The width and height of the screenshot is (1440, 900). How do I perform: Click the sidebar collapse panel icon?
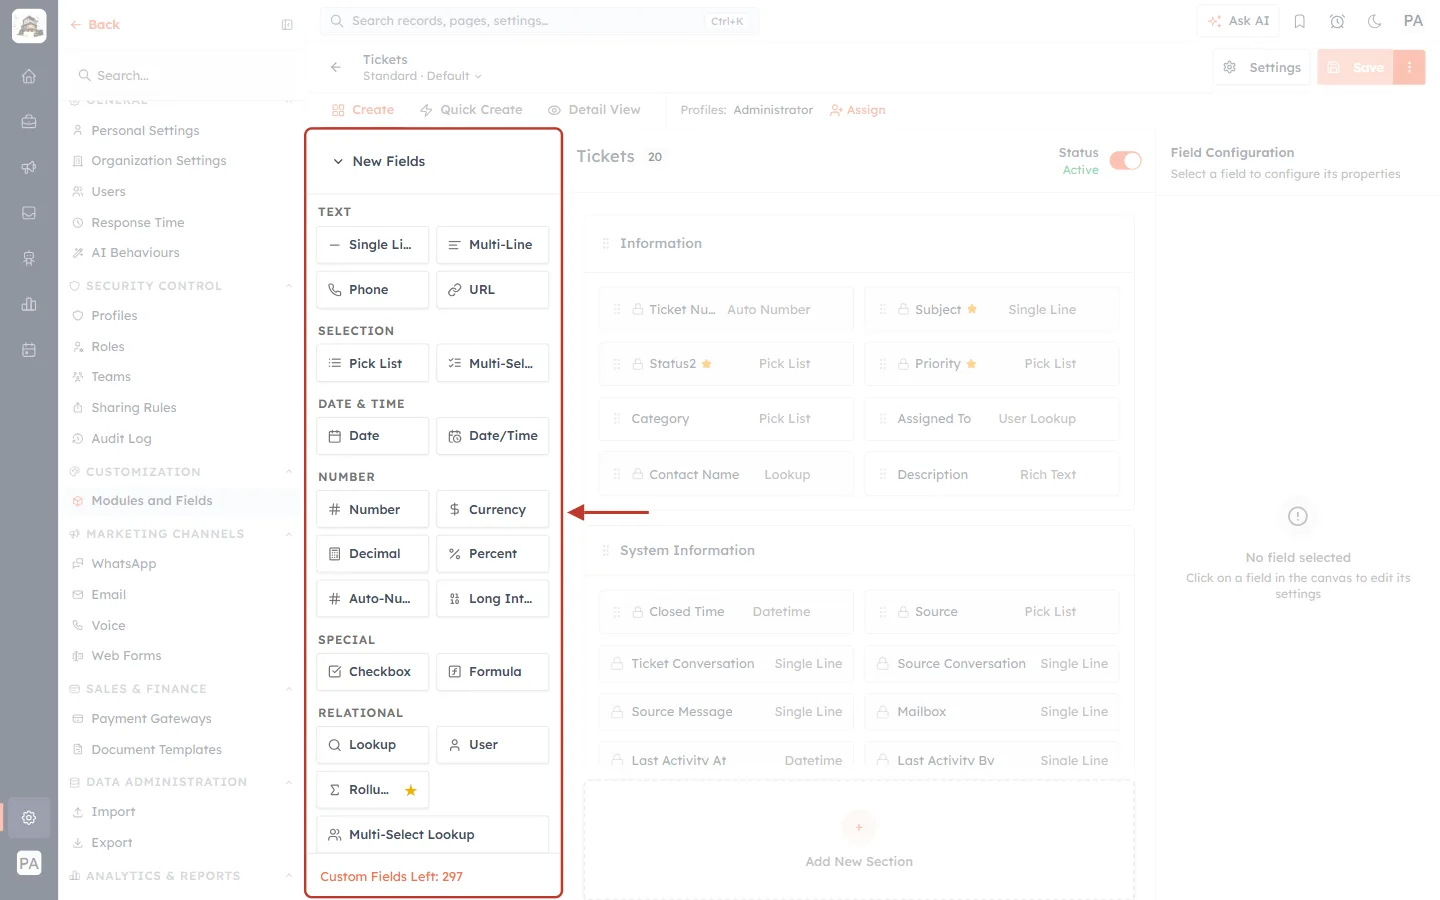287,25
